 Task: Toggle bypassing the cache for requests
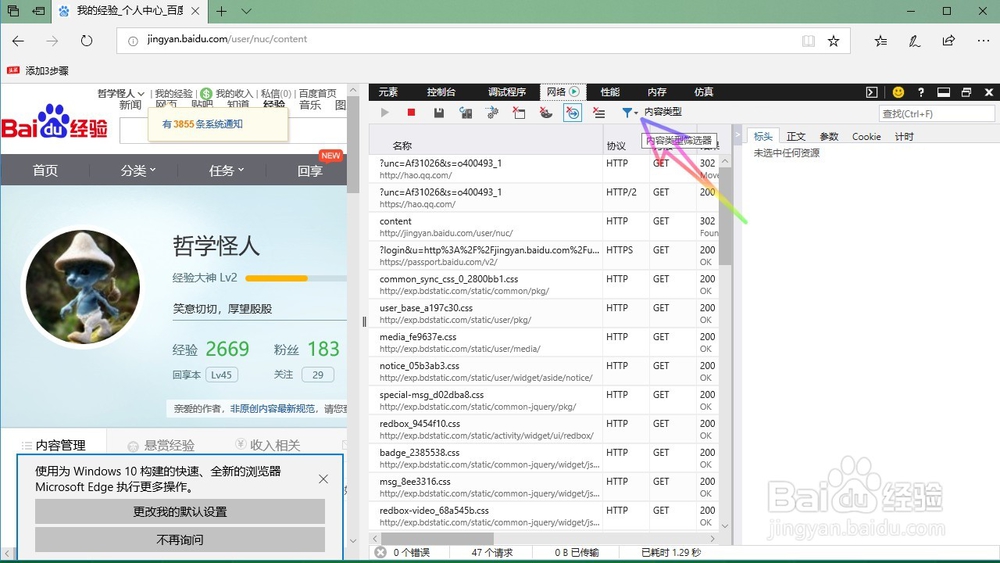click(x=492, y=113)
